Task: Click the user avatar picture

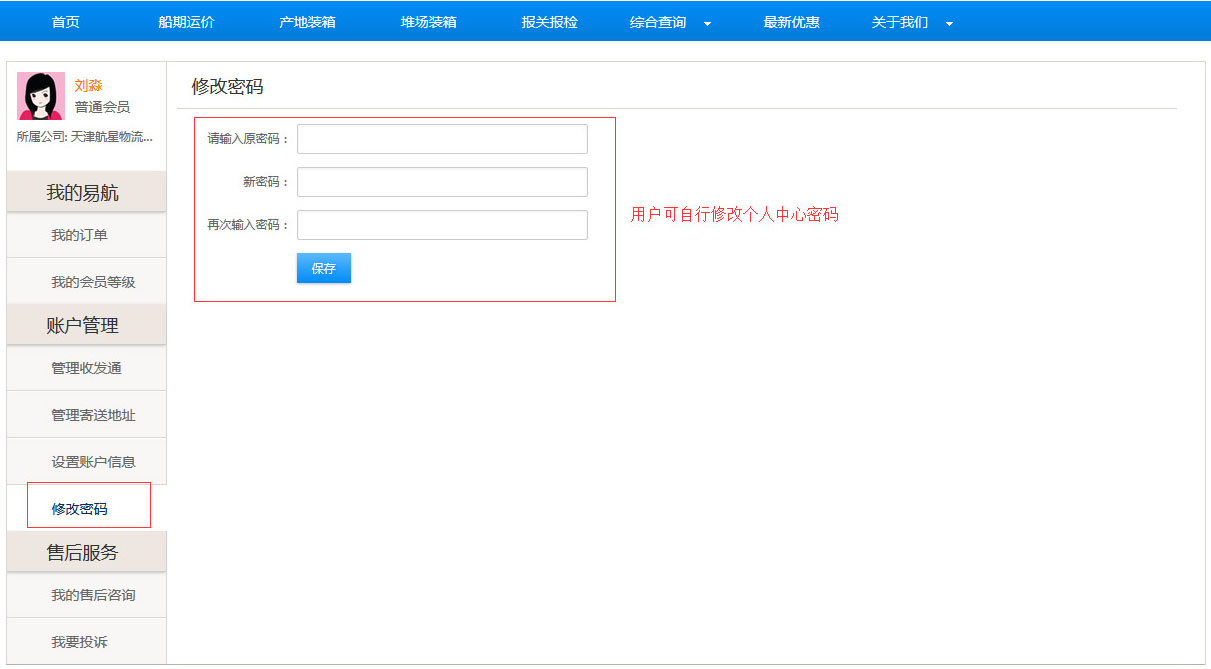Action: 41,96
